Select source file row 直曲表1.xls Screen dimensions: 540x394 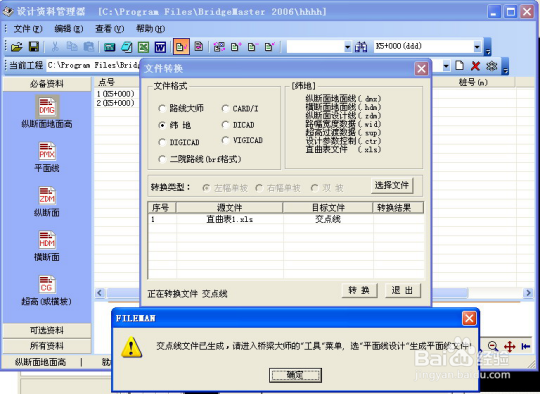(286, 219)
